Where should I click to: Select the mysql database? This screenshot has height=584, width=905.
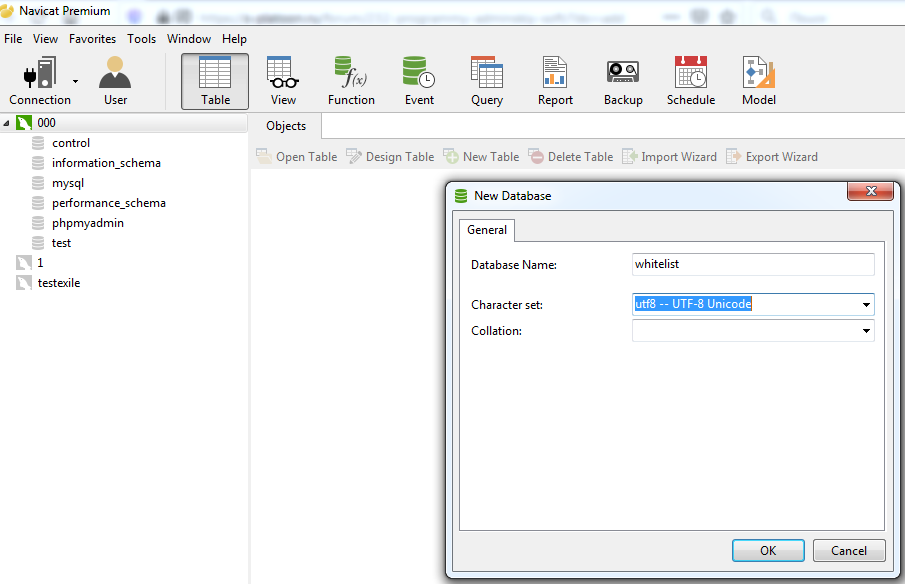[x=68, y=183]
